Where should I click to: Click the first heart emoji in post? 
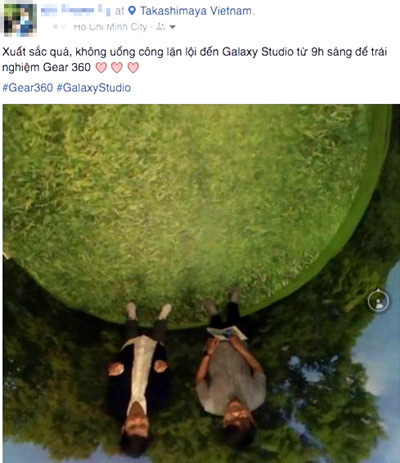[x=101, y=67]
